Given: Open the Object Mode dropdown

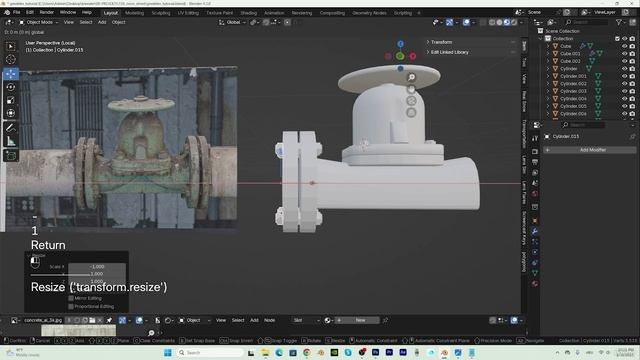Looking at the screenshot, I should click(x=39, y=22).
